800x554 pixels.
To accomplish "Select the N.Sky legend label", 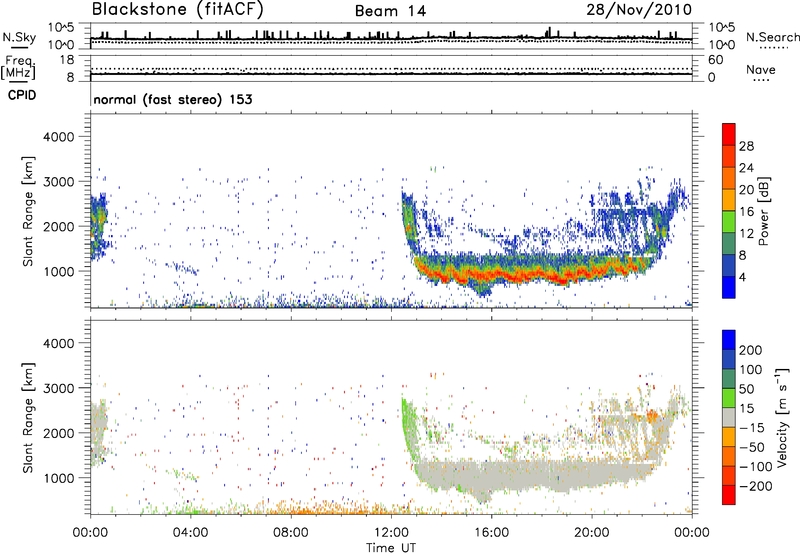I will 19,37.
